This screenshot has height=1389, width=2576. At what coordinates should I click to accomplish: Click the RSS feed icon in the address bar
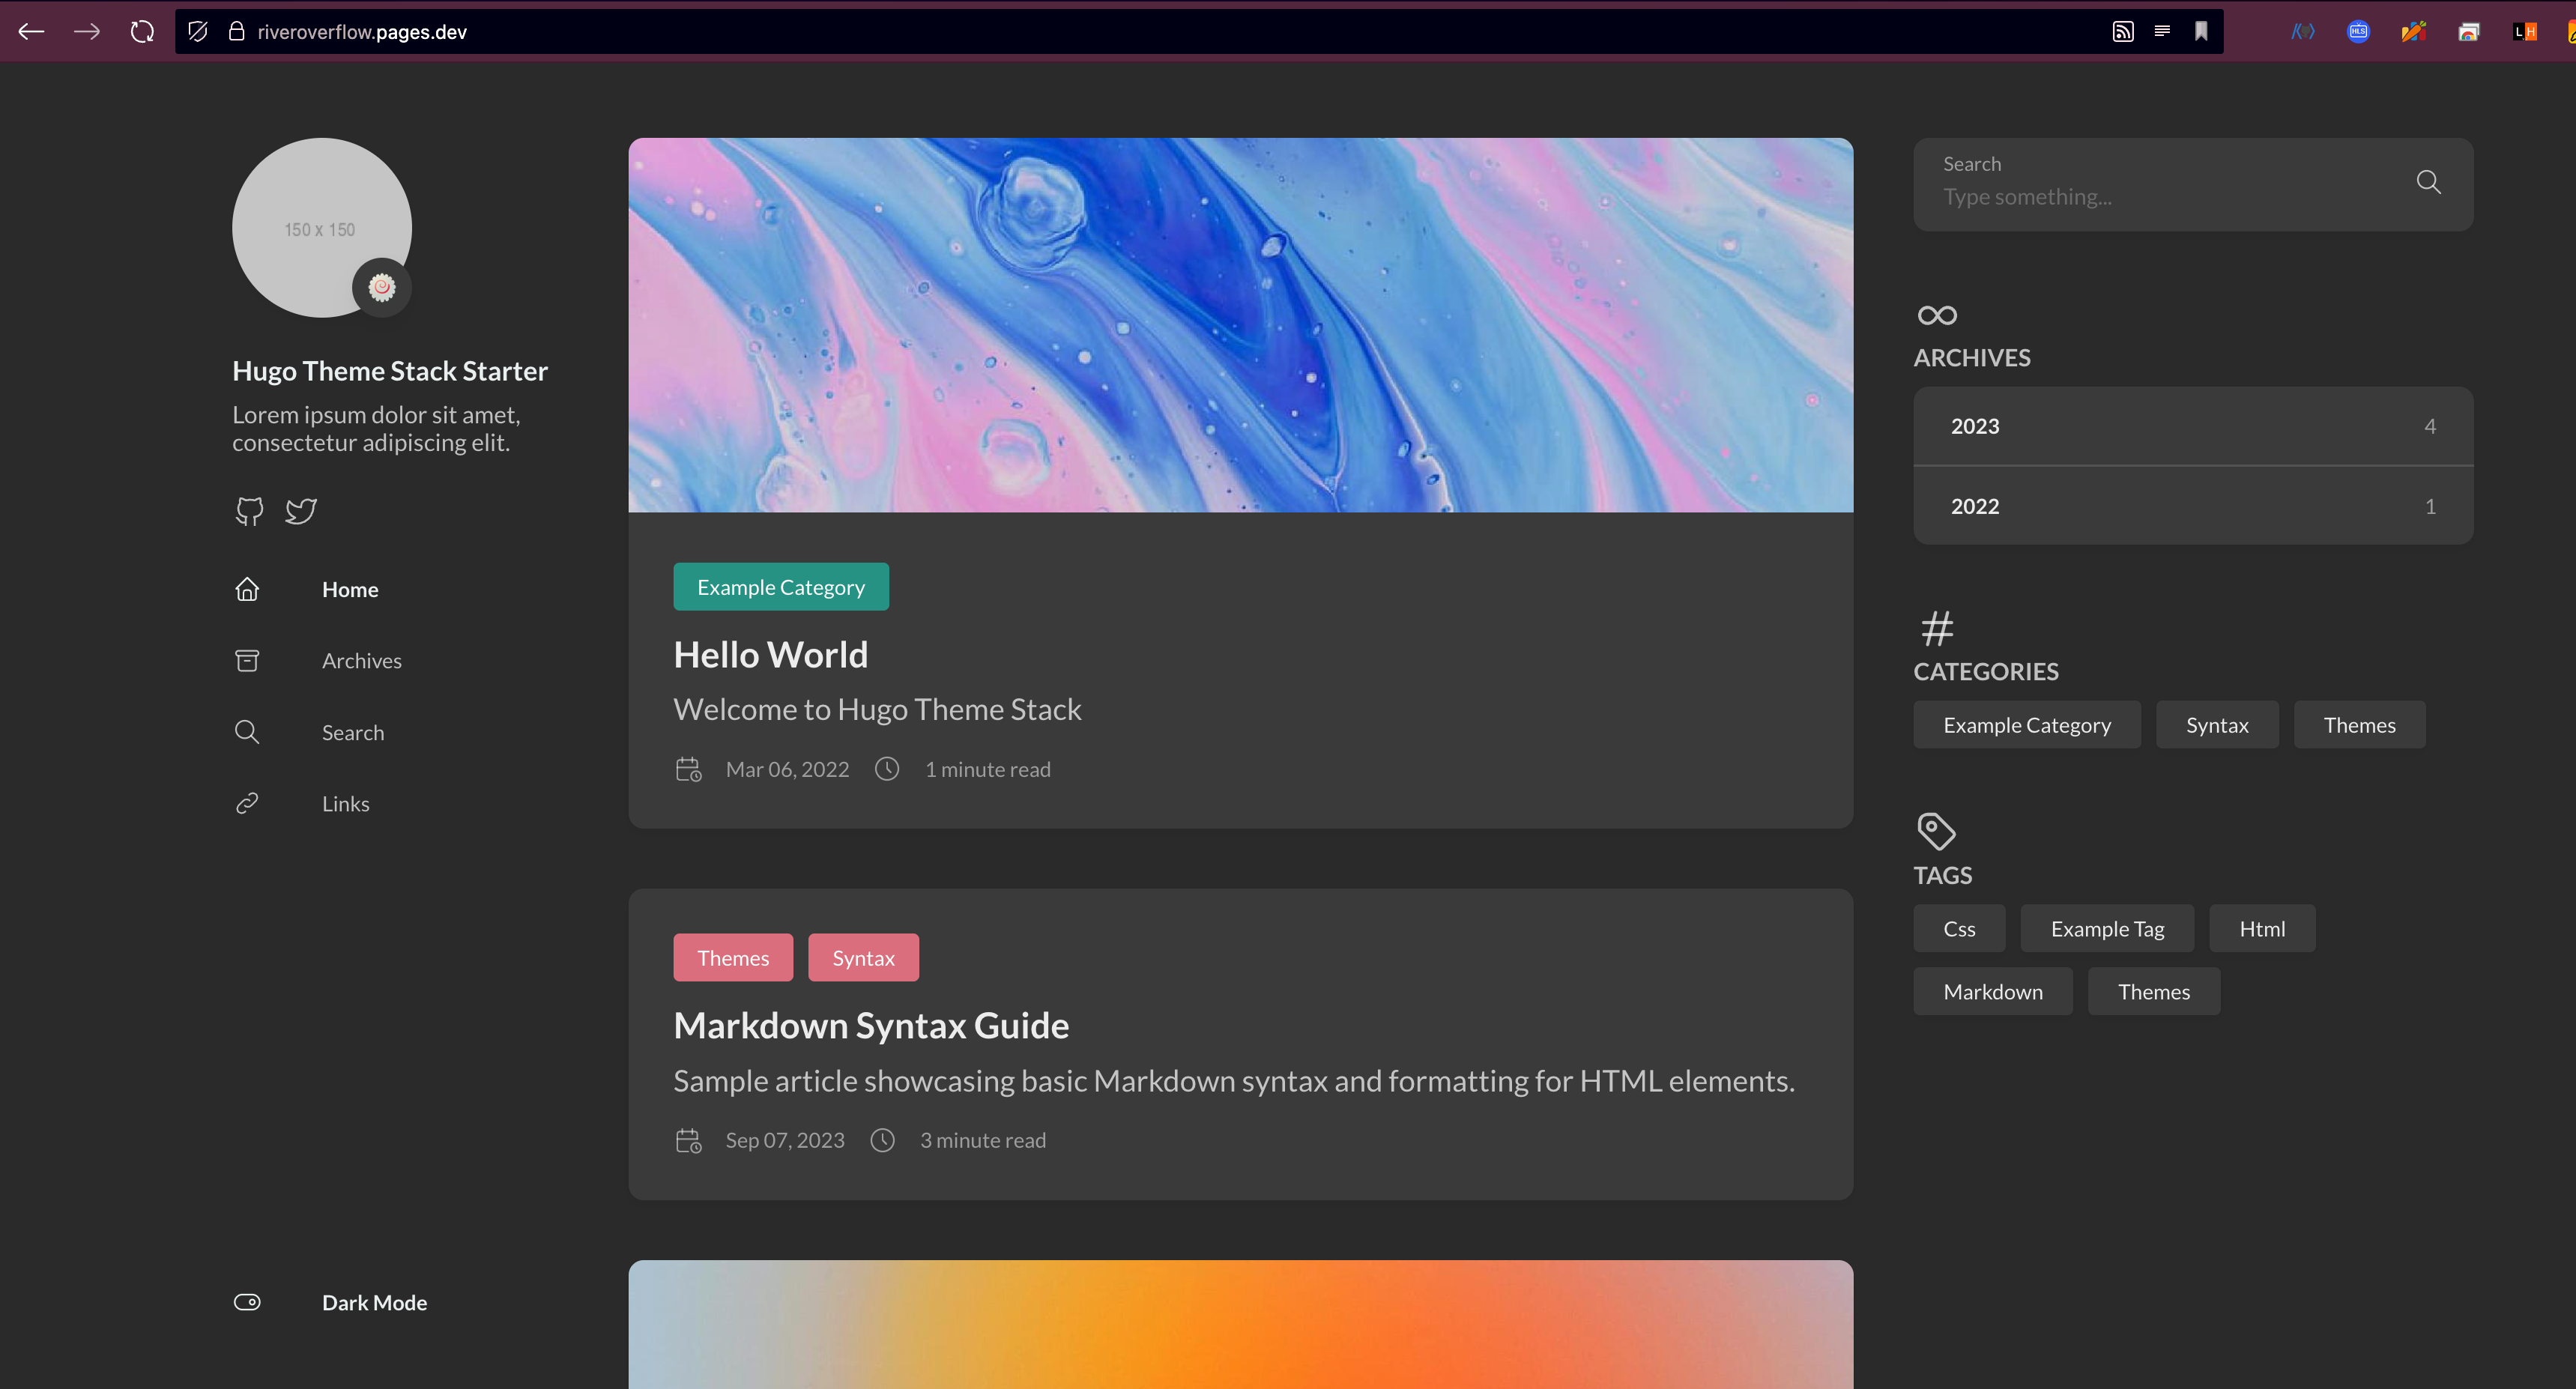(2122, 31)
